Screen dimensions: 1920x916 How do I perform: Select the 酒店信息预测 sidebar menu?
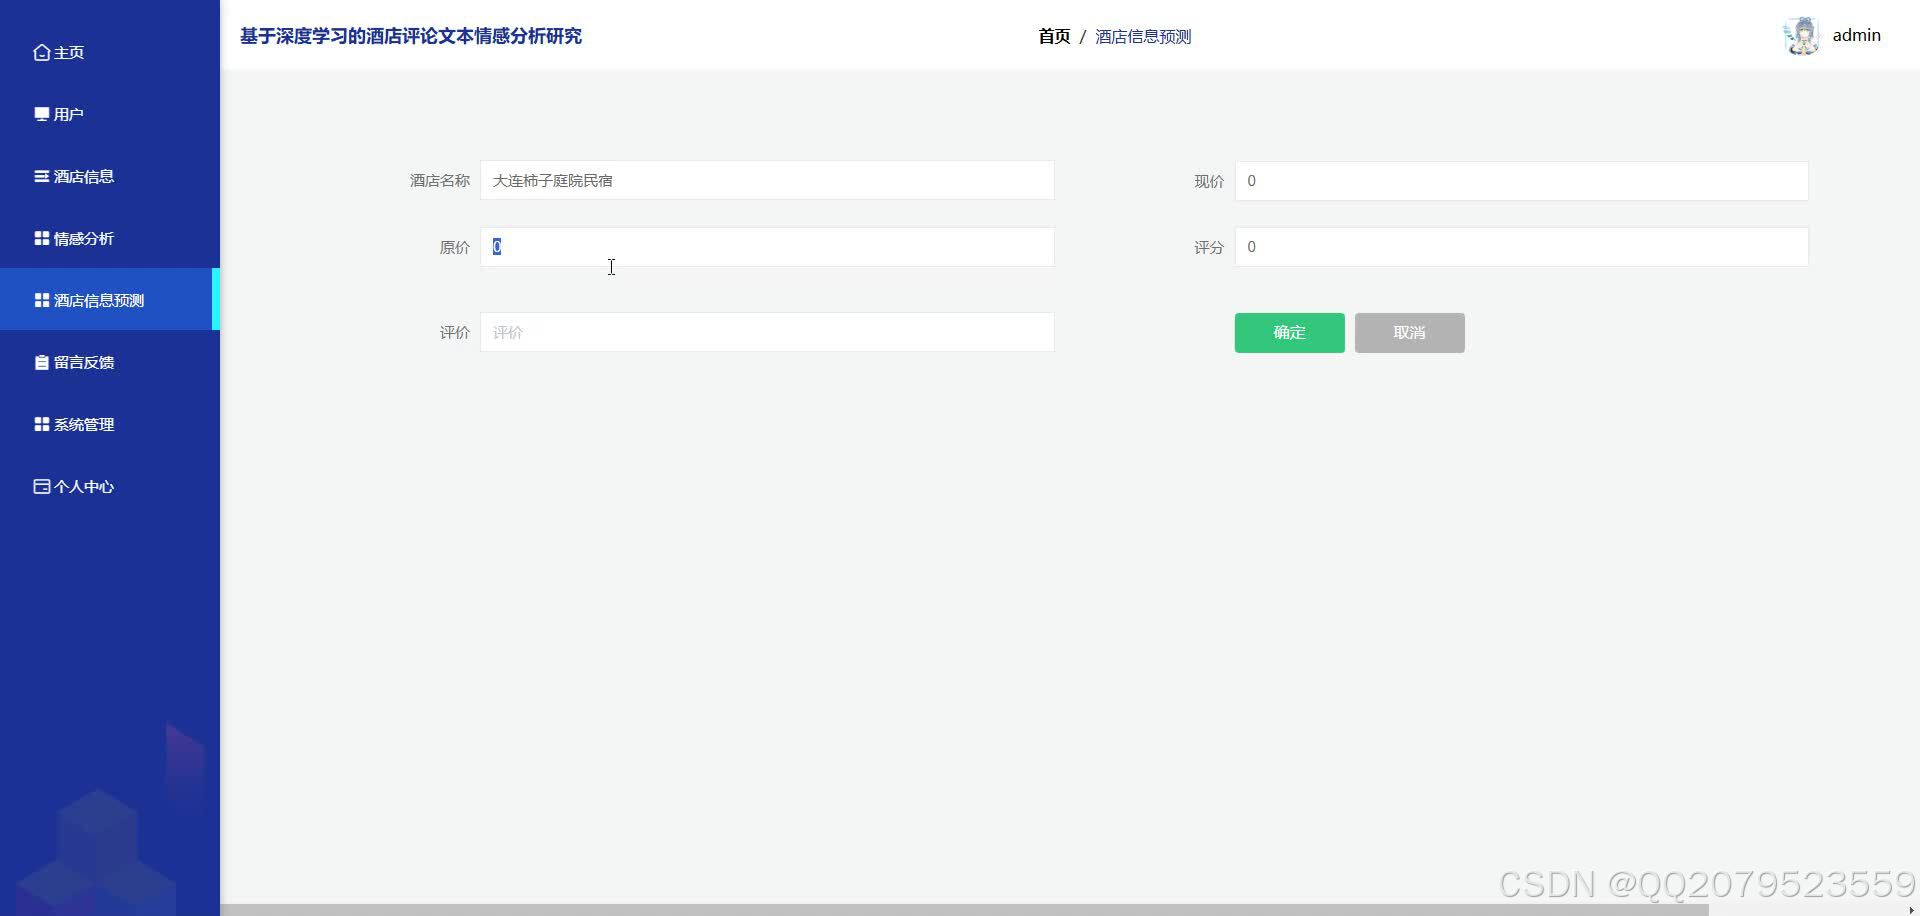click(110, 299)
